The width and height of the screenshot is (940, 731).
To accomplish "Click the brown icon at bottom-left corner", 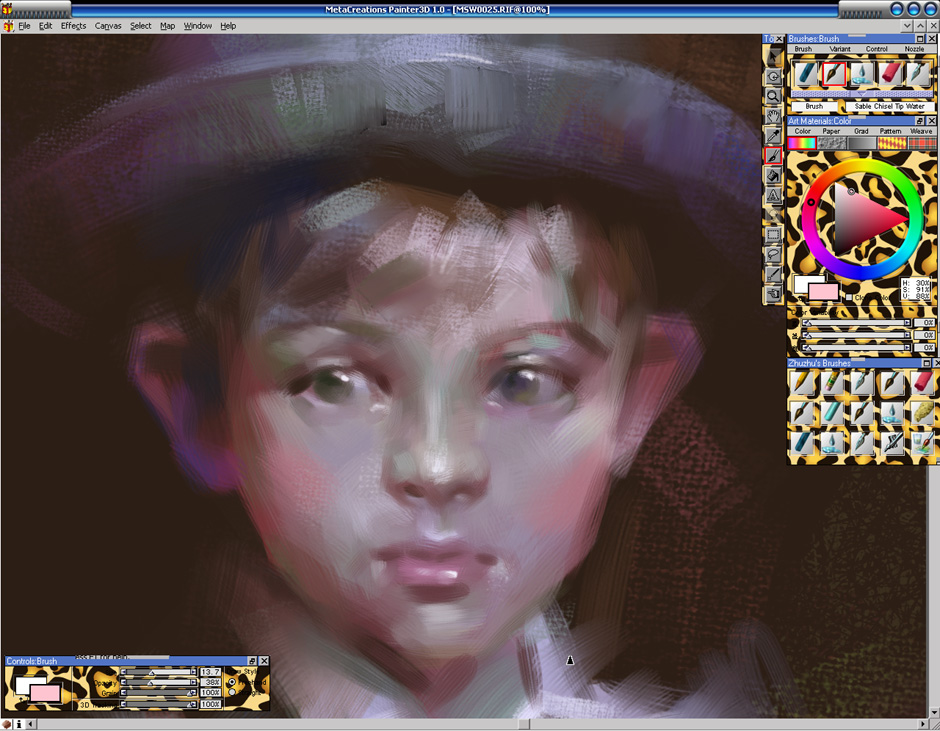I will pos(7,724).
